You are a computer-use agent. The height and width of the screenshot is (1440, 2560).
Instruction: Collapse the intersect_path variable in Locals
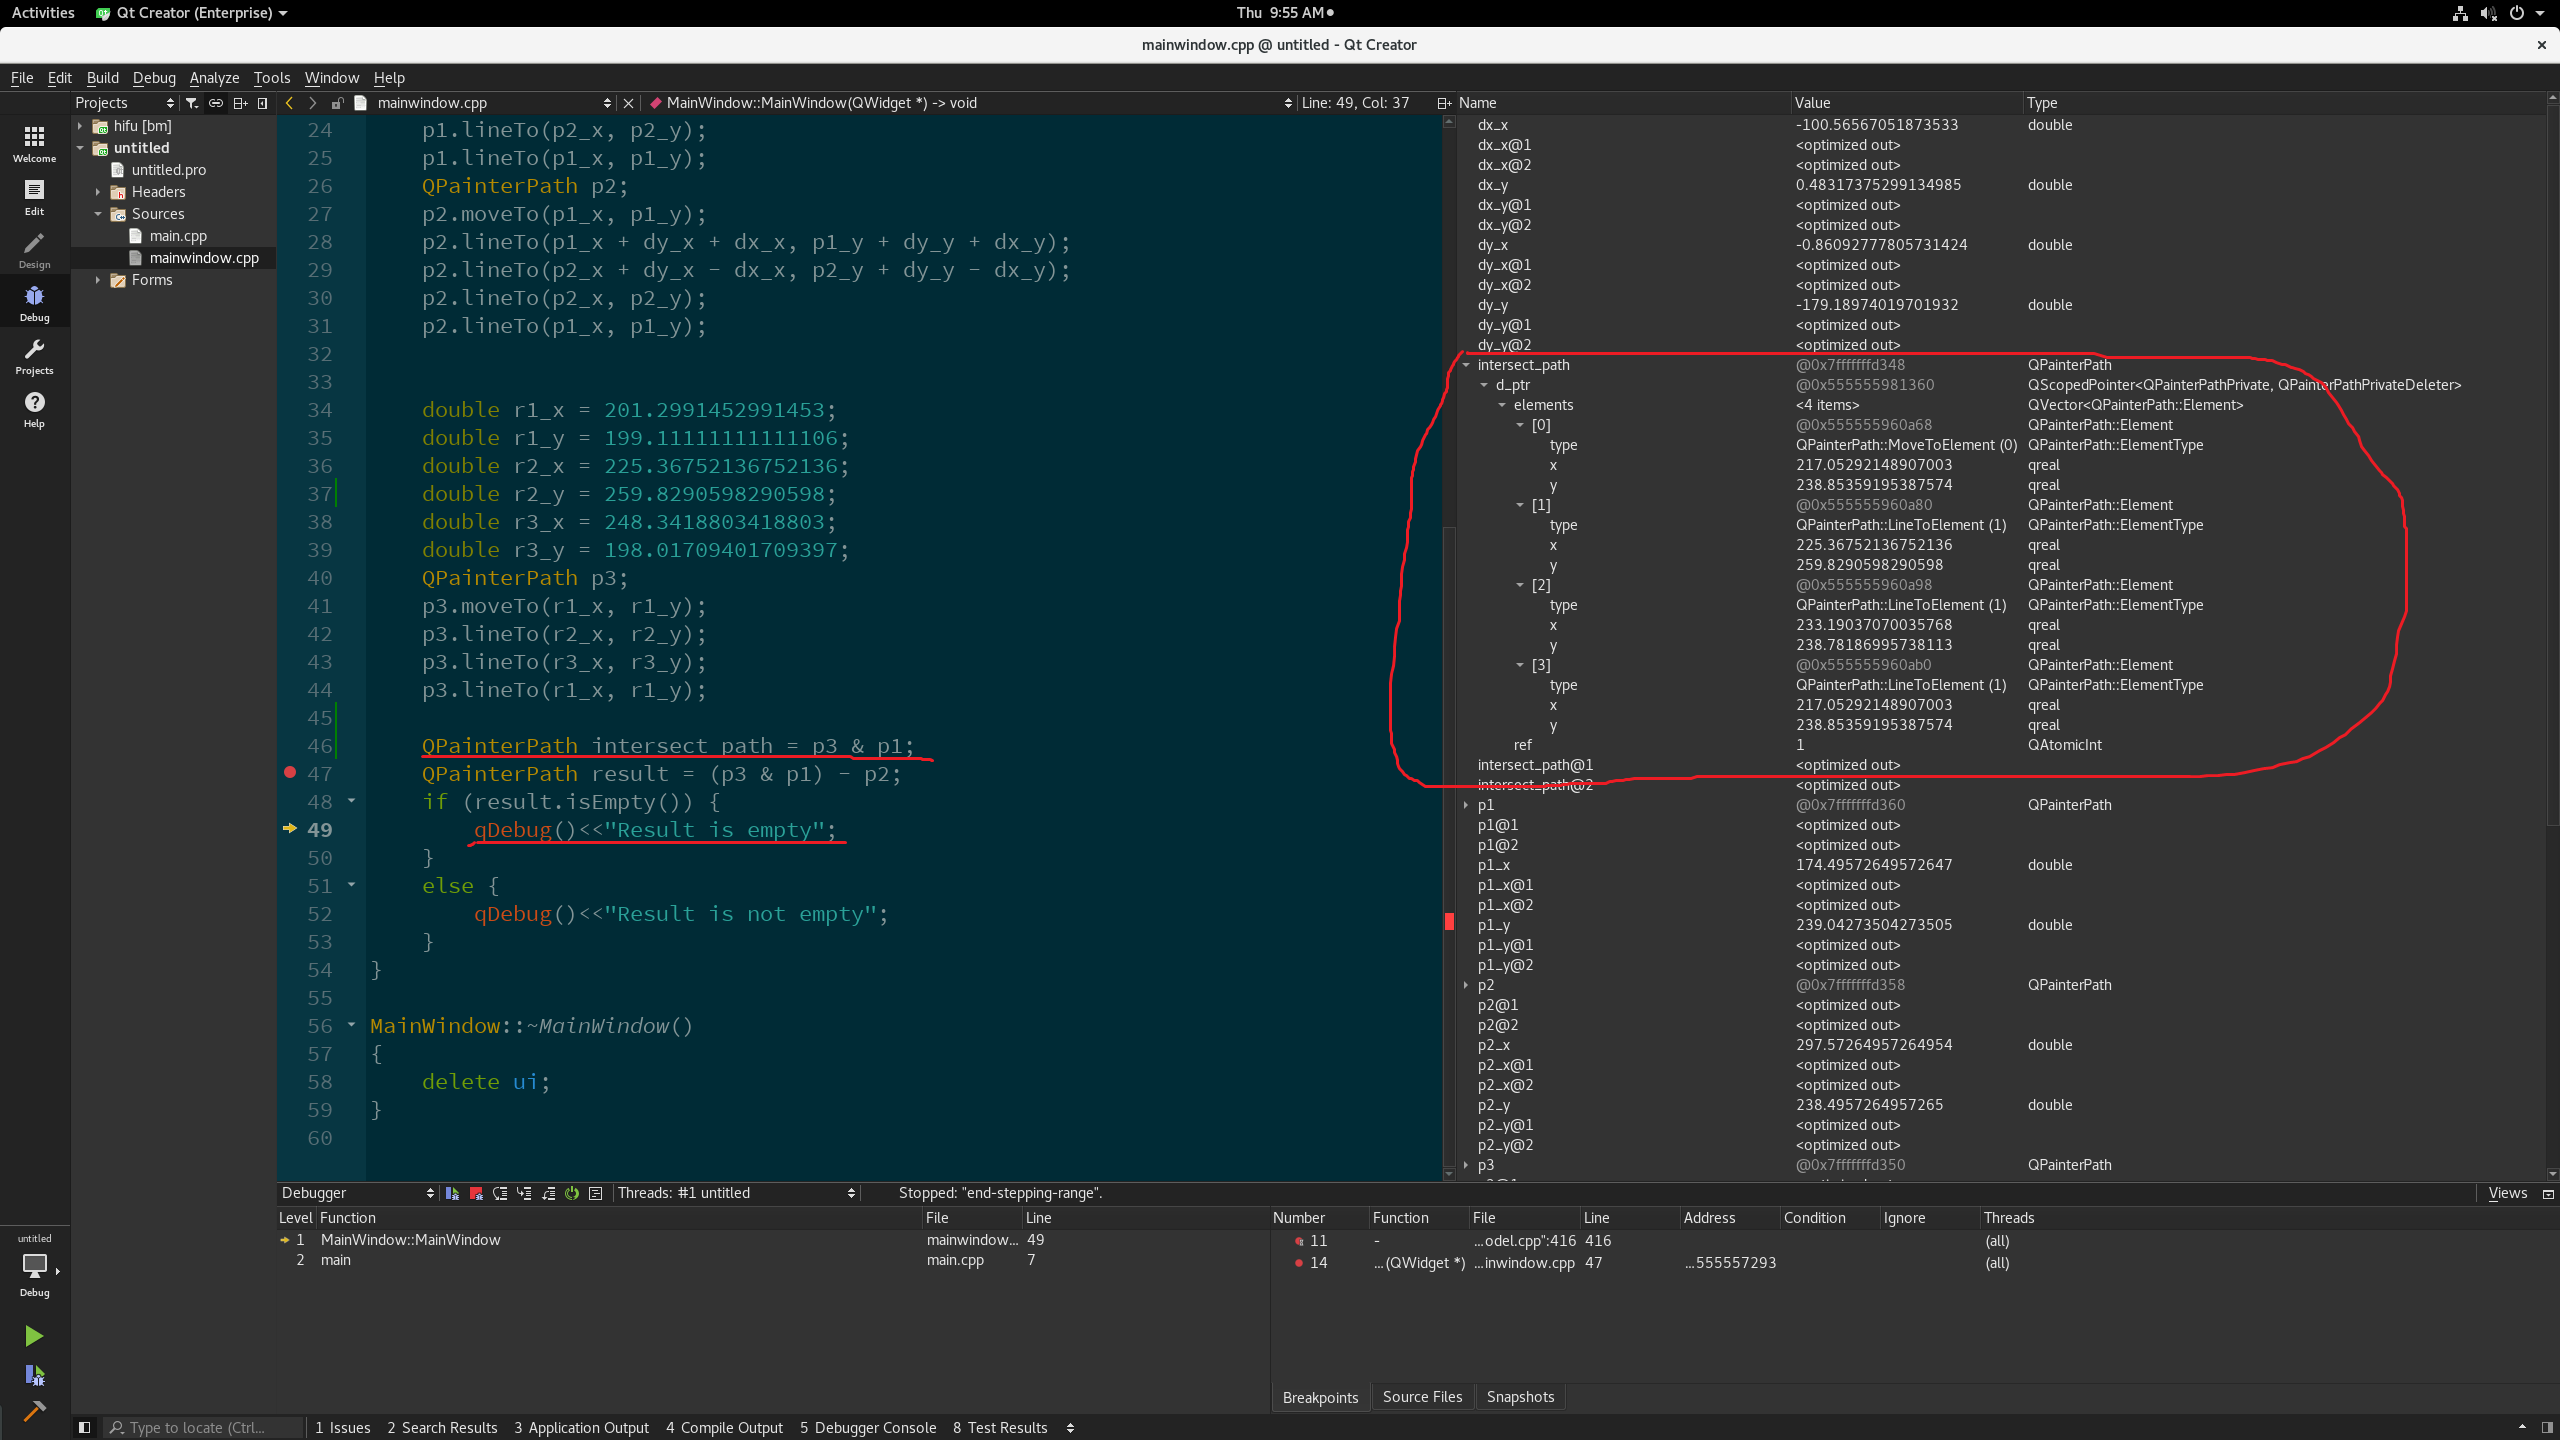[x=1466, y=365]
